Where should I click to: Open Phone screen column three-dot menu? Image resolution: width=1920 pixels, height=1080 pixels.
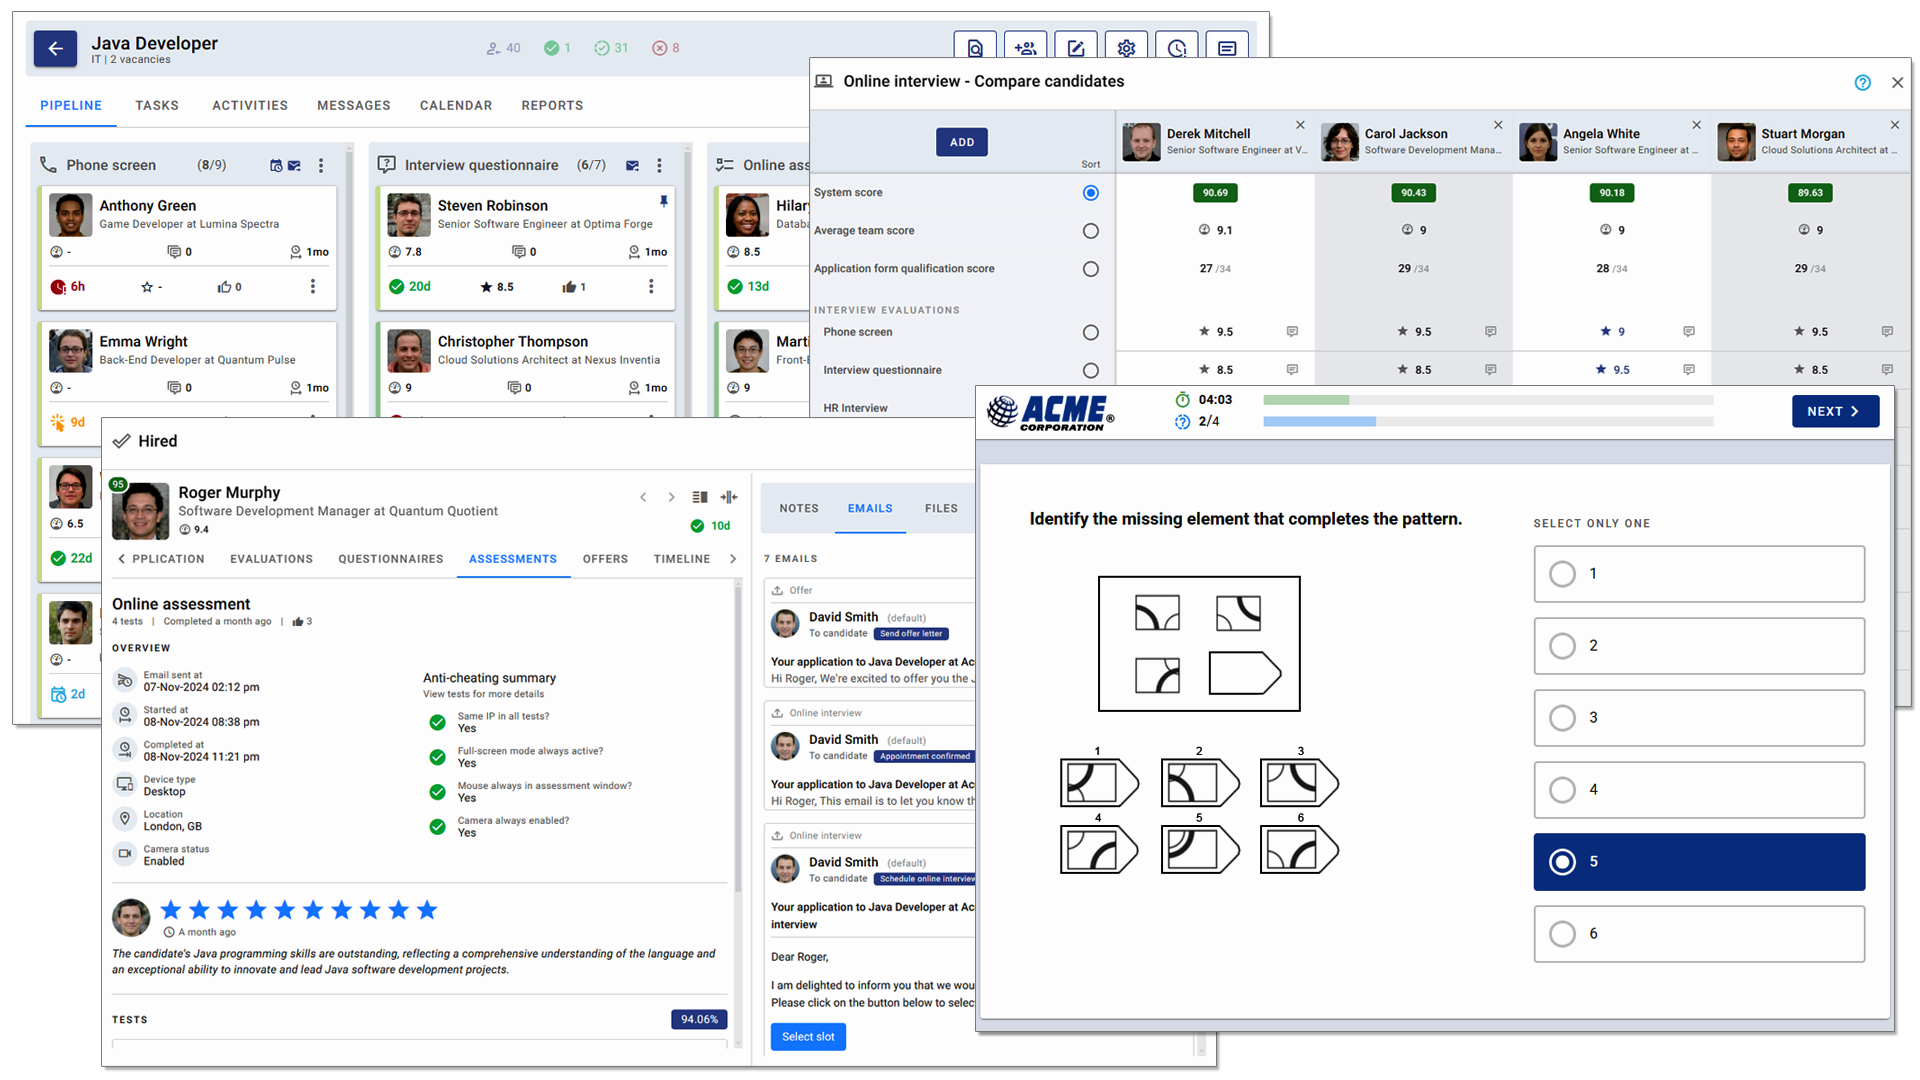pos(321,166)
